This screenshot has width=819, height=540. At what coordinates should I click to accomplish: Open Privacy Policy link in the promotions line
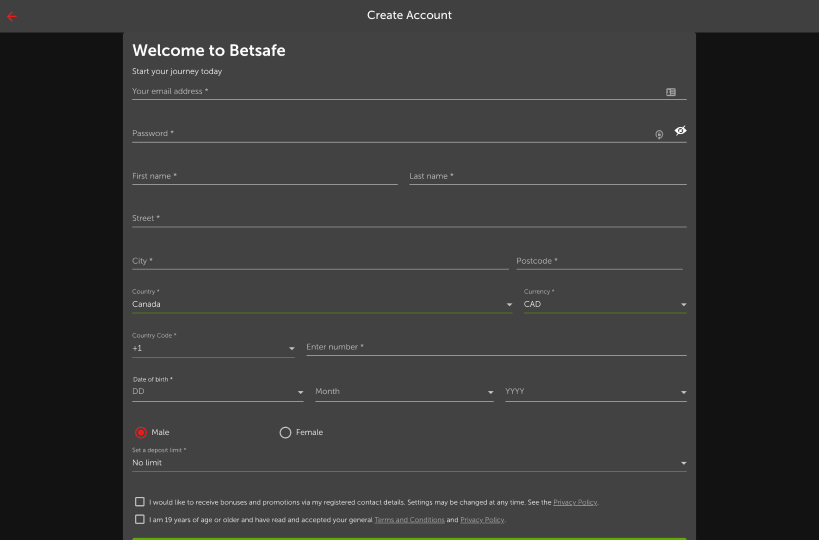click(x=575, y=502)
